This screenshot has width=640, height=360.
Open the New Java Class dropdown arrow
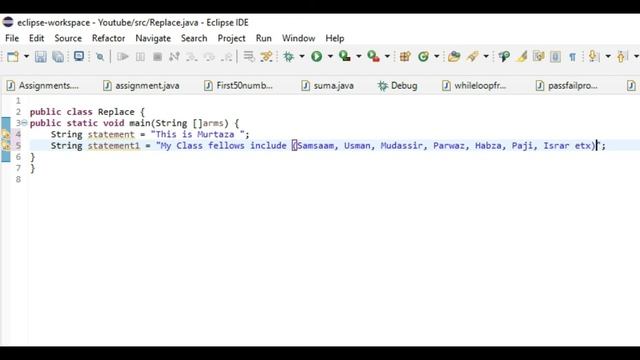(x=436, y=56)
